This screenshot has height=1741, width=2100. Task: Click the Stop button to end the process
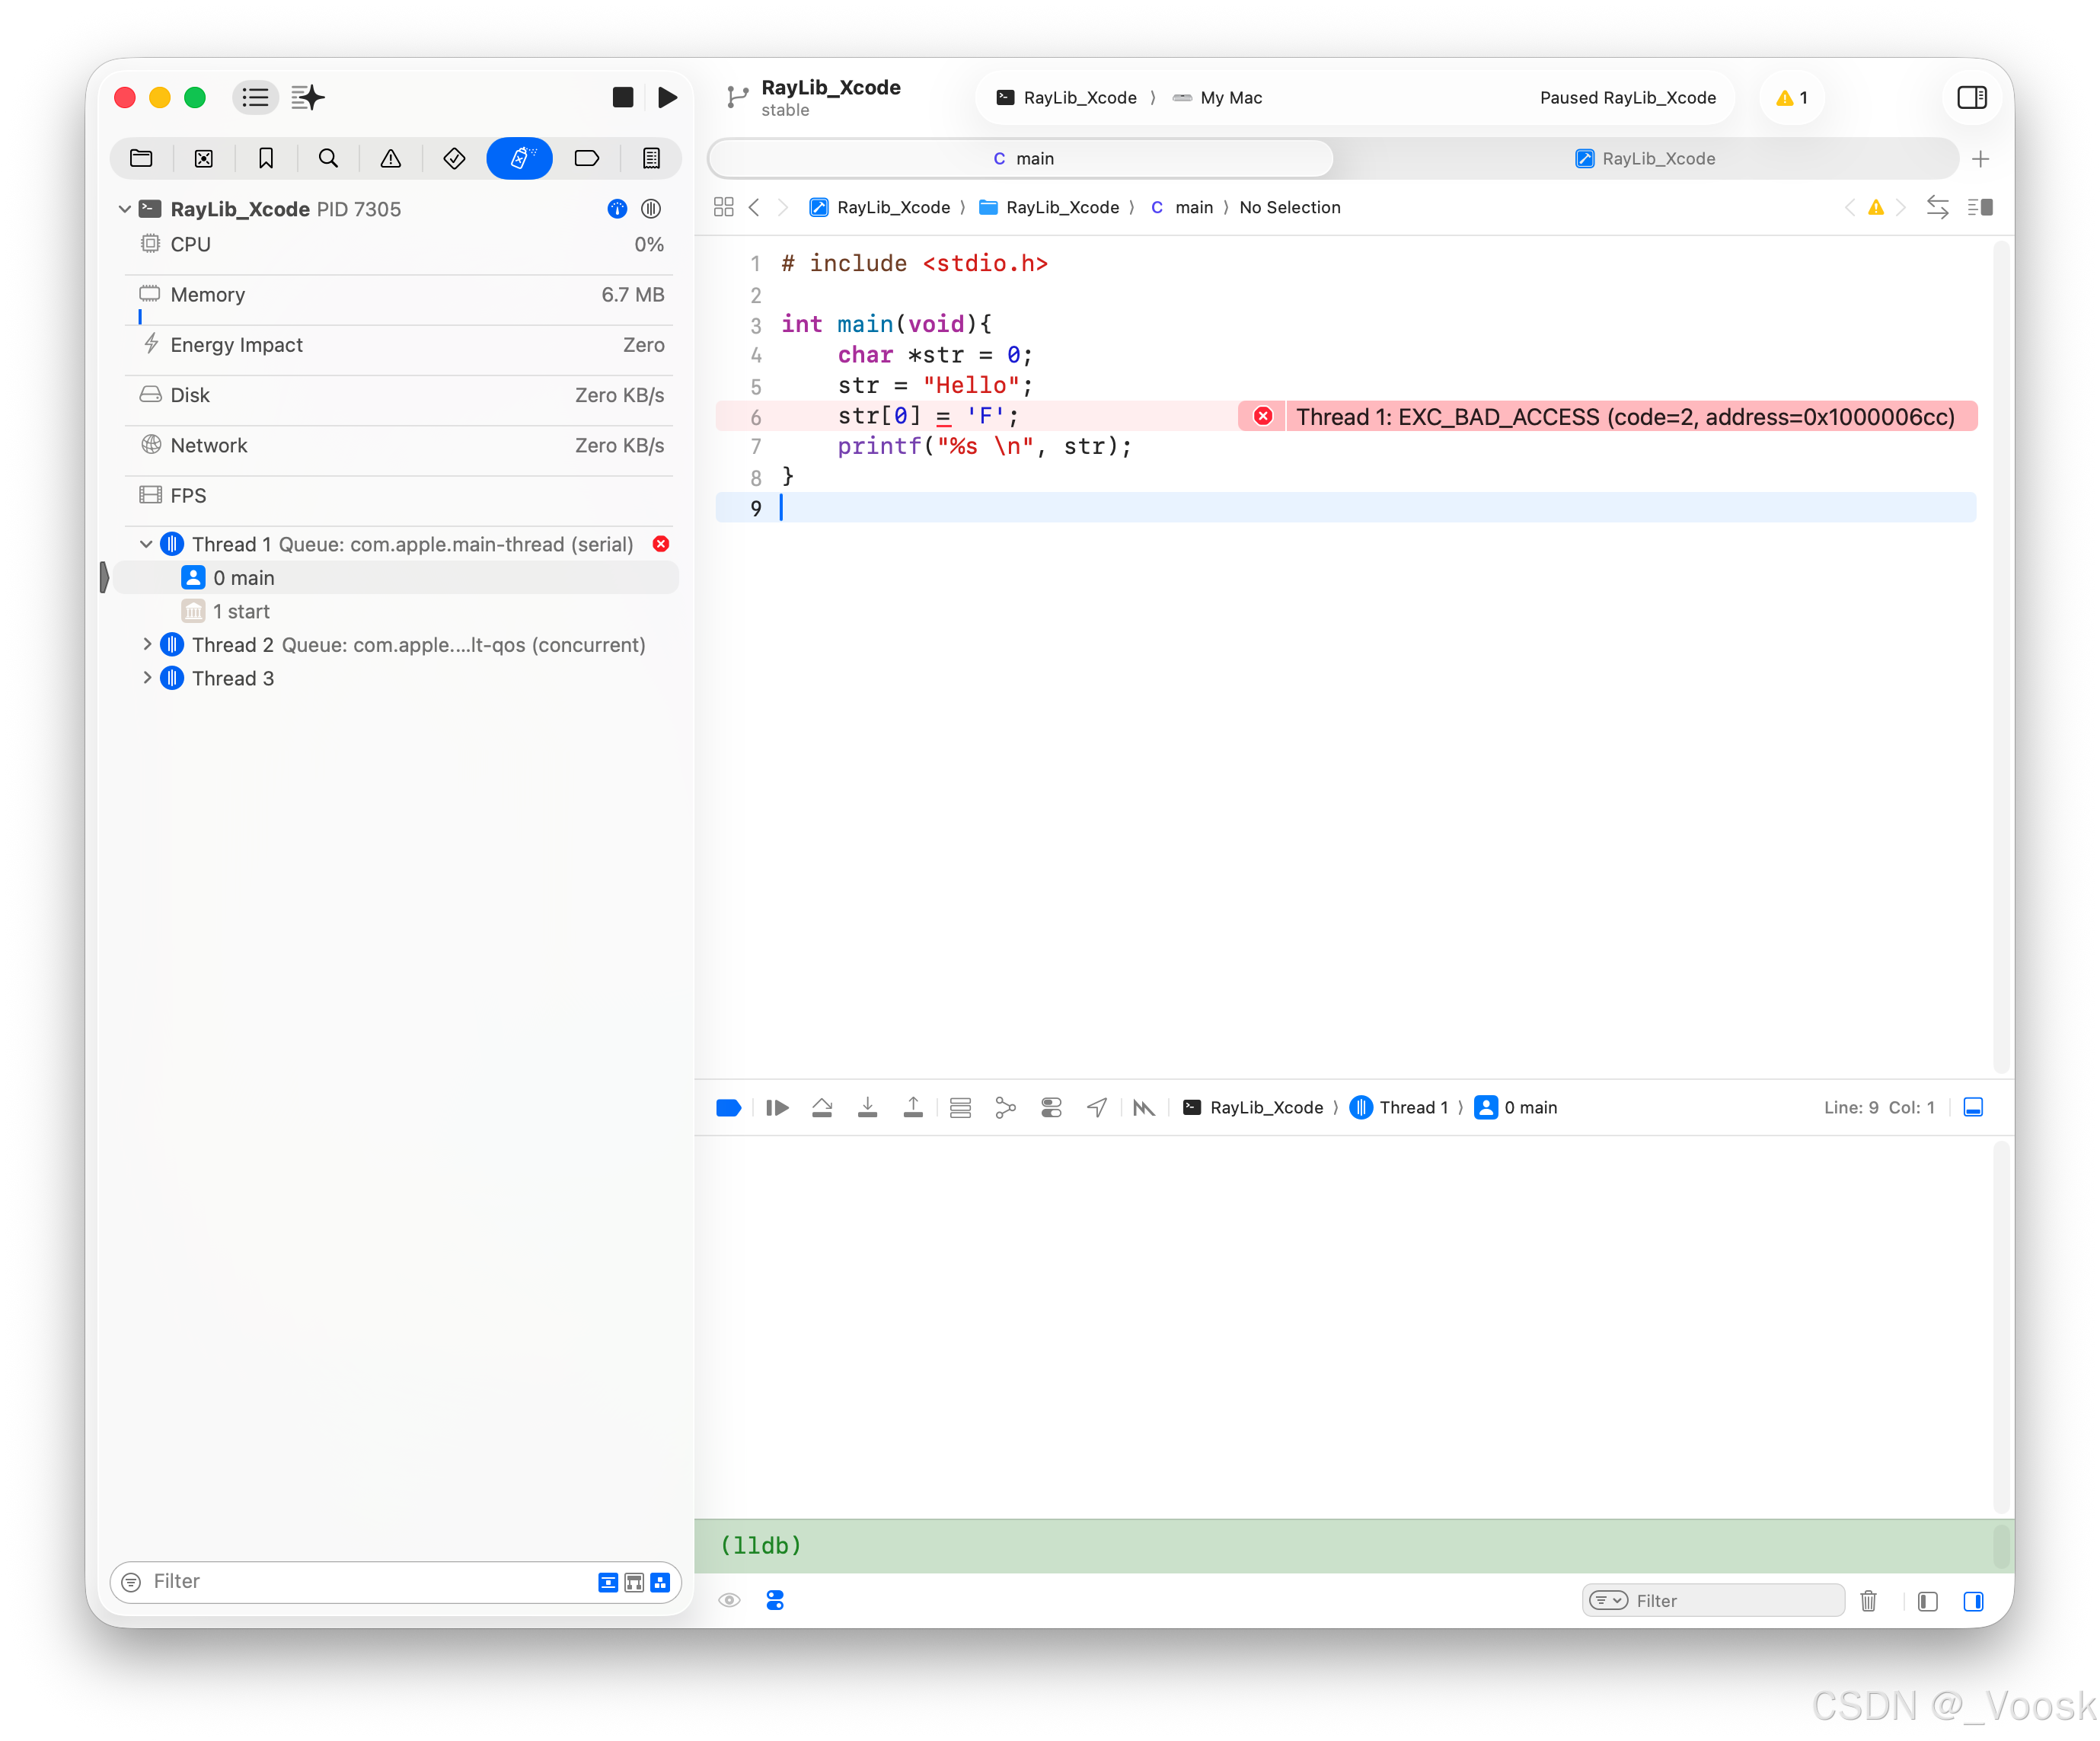point(622,97)
